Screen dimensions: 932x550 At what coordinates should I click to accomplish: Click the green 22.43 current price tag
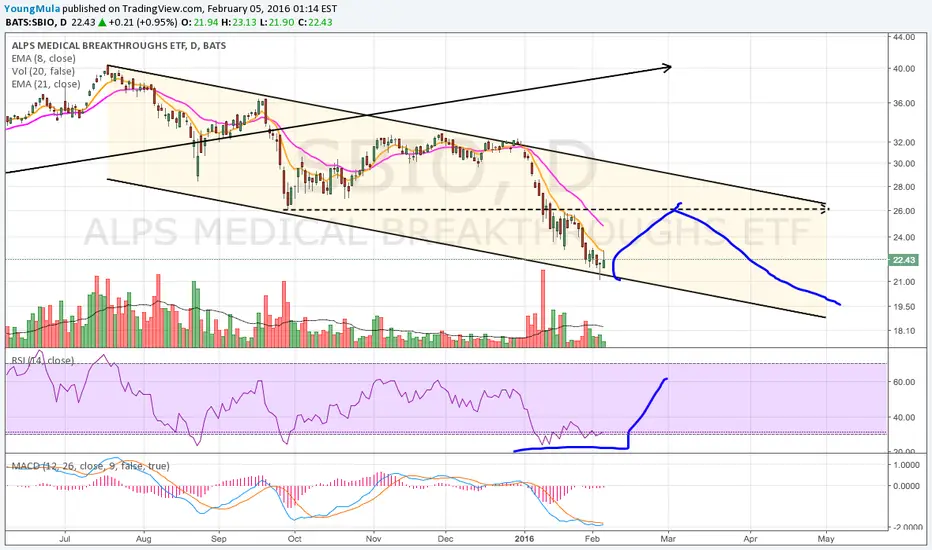pos(903,260)
